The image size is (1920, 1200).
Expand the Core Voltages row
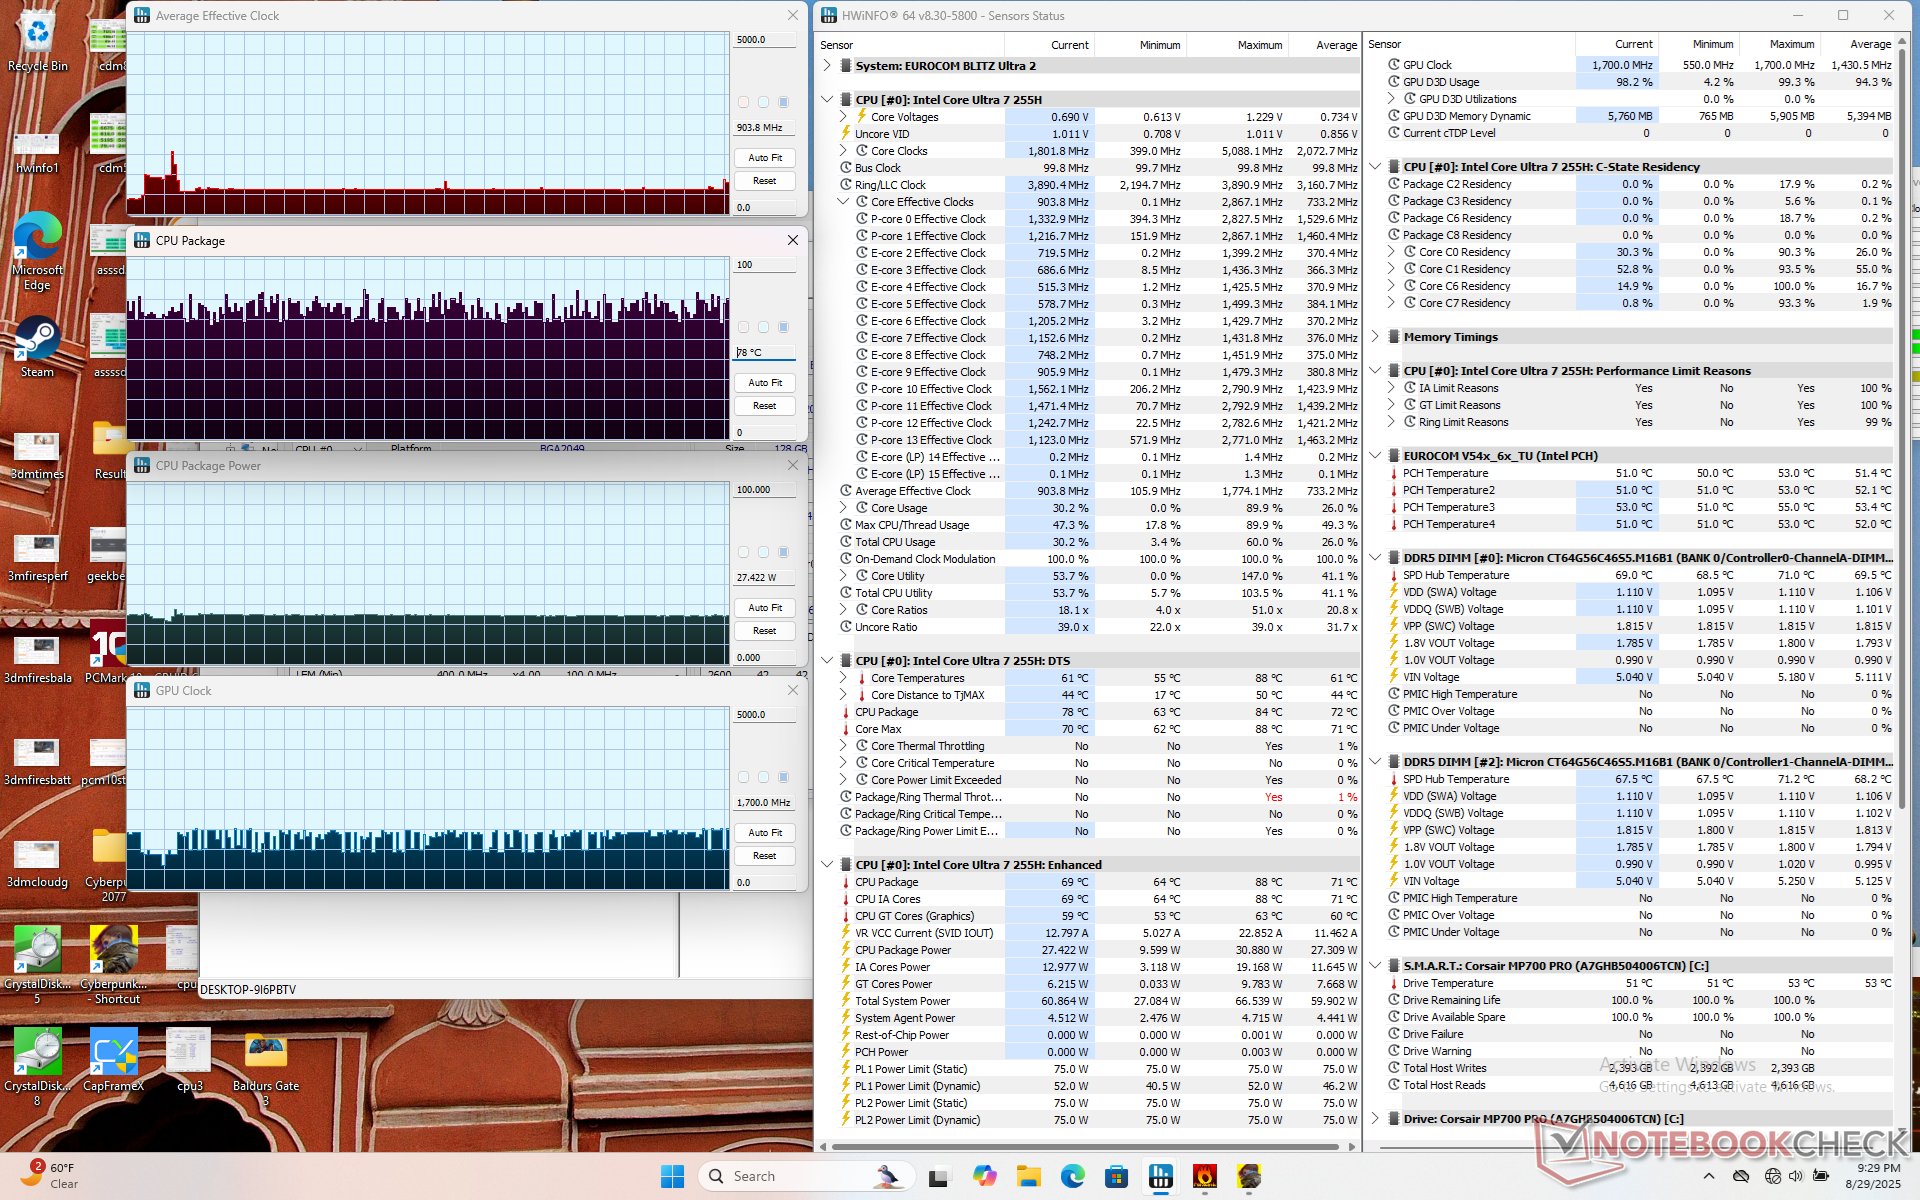click(843, 117)
